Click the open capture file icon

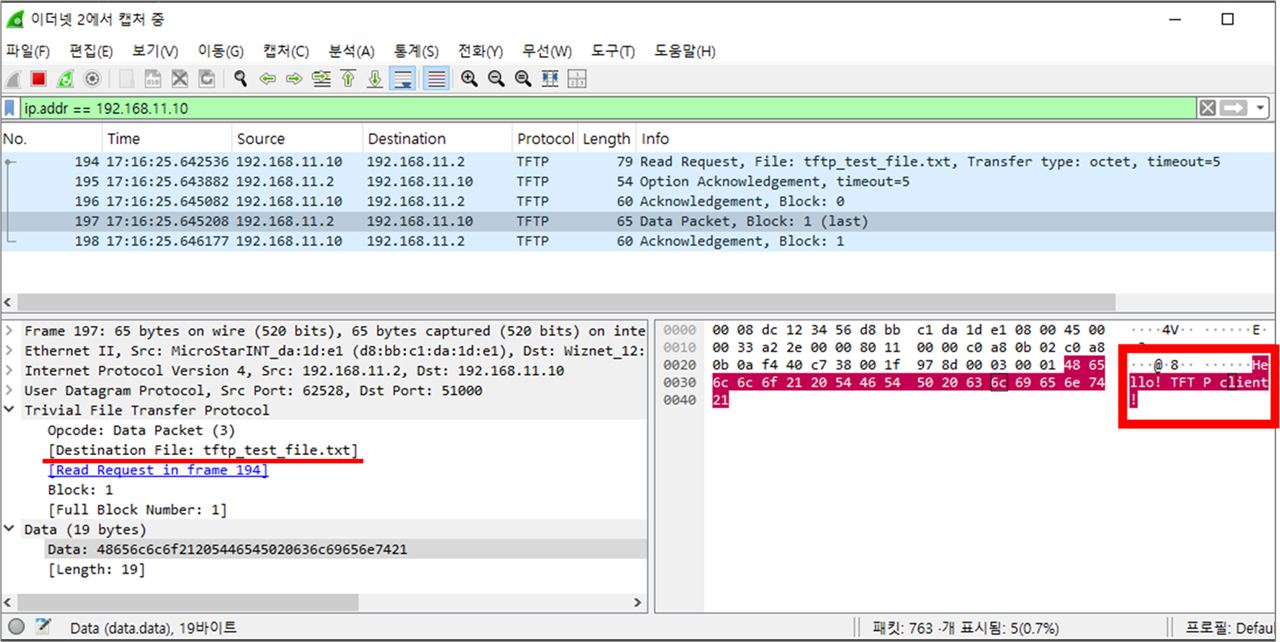[x=127, y=79]
